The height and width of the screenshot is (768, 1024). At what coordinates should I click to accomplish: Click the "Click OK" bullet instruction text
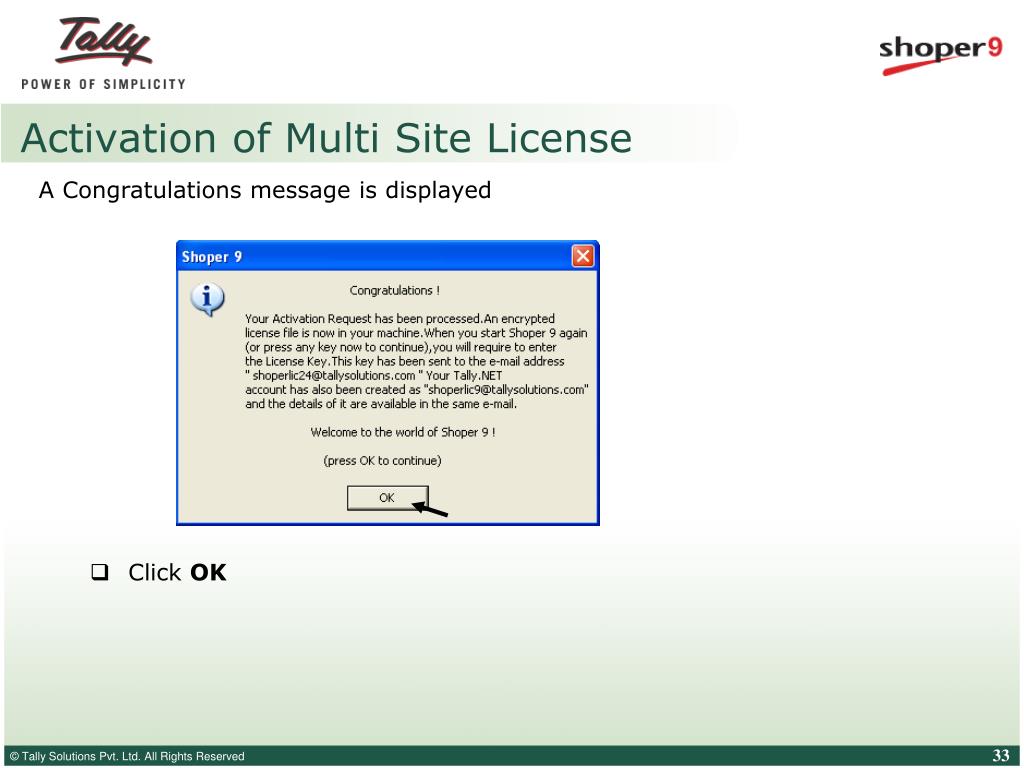click(177, 573)
